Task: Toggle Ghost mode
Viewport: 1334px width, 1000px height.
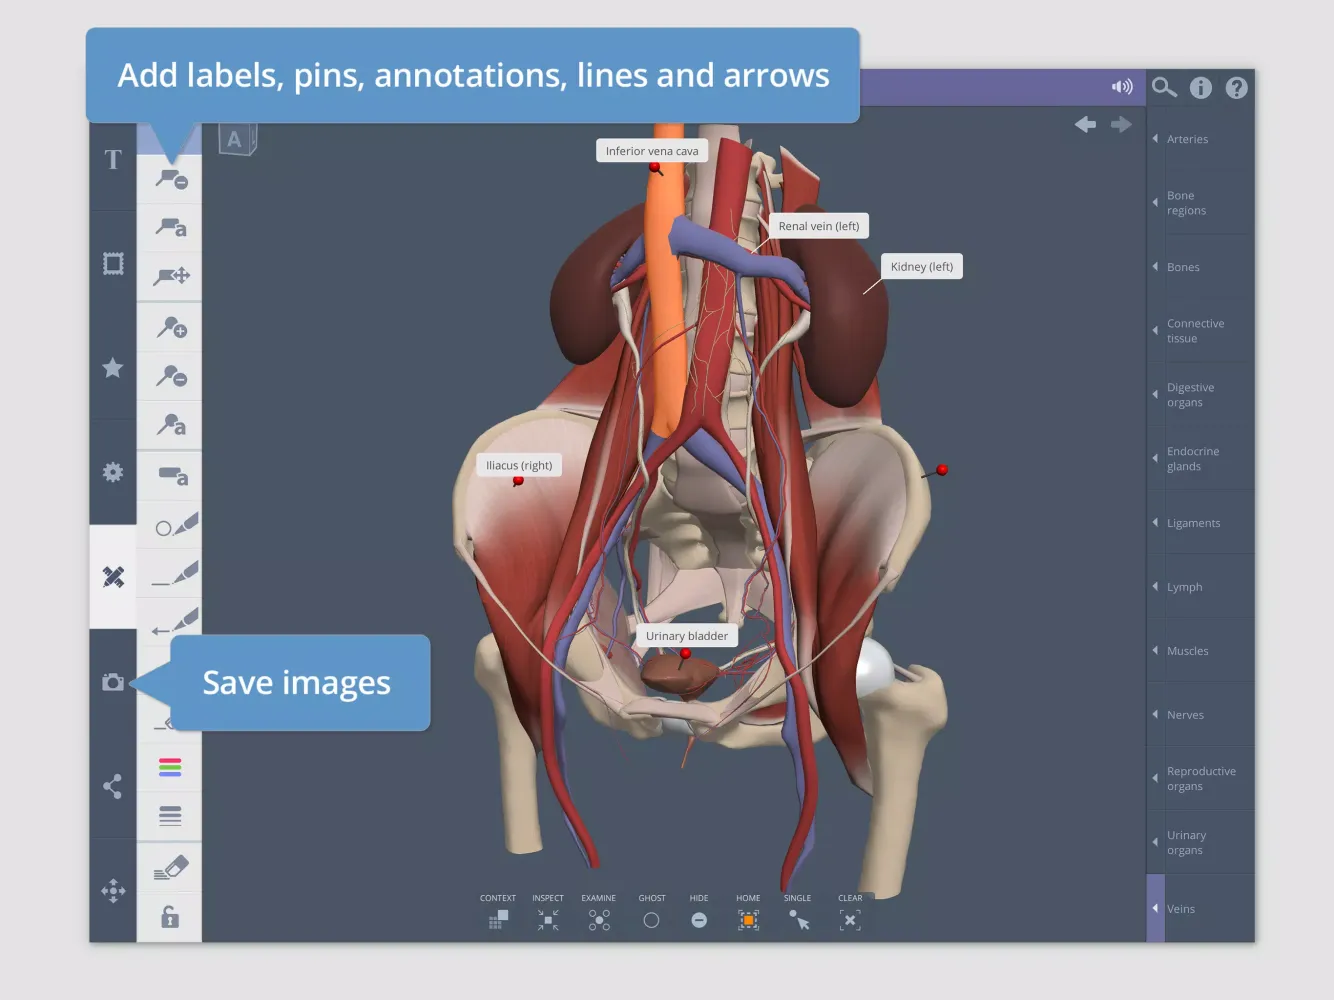Action: pos(651,920)
